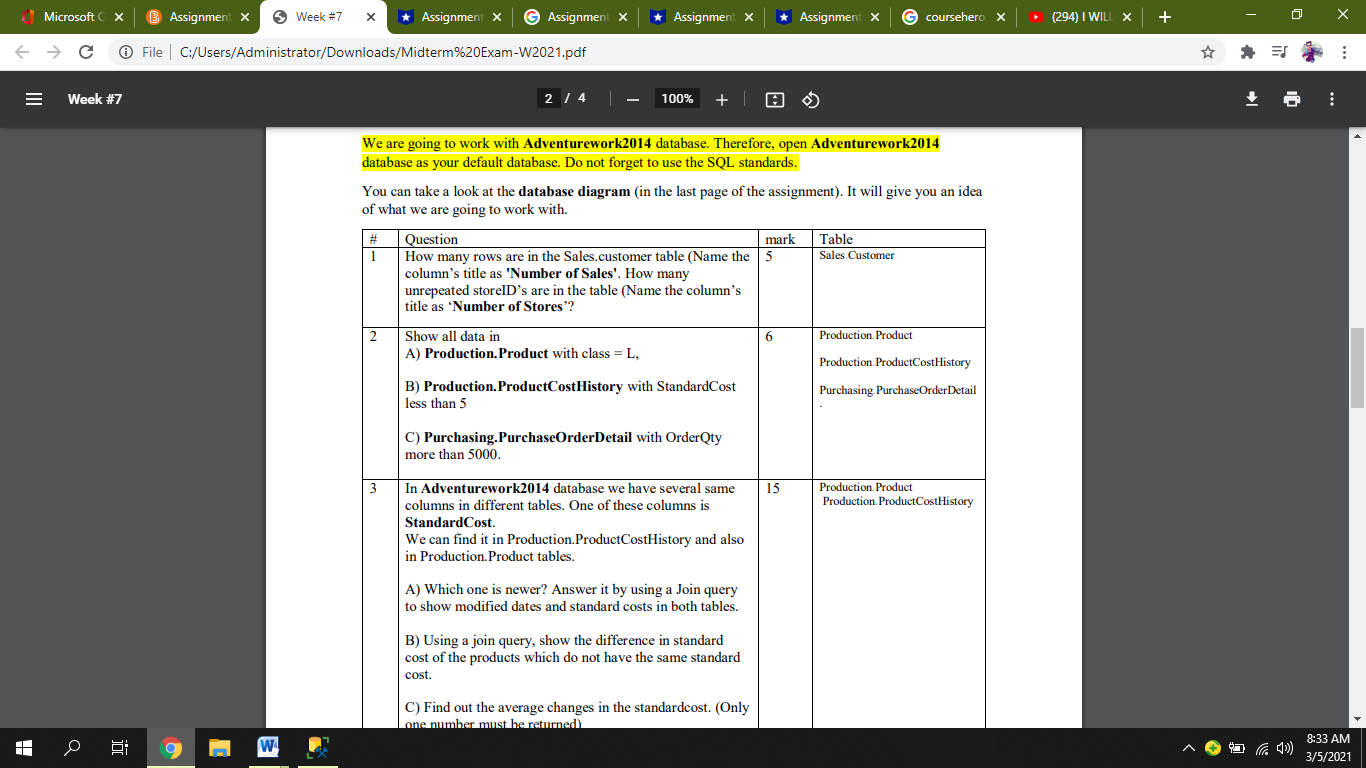
Task: Switch to the Assignment tab with orange B icon
Action: (195, 17)
